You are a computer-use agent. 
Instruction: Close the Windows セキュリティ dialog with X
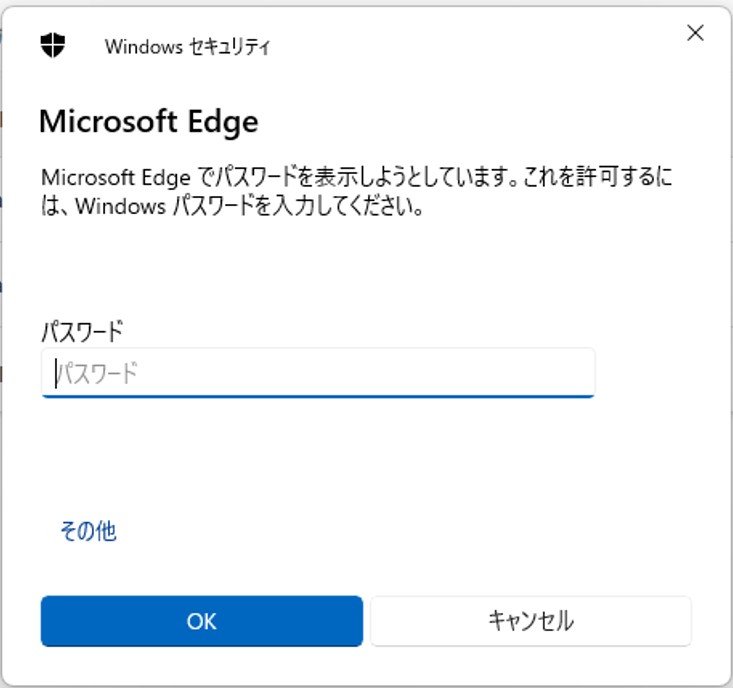[695, 33]
